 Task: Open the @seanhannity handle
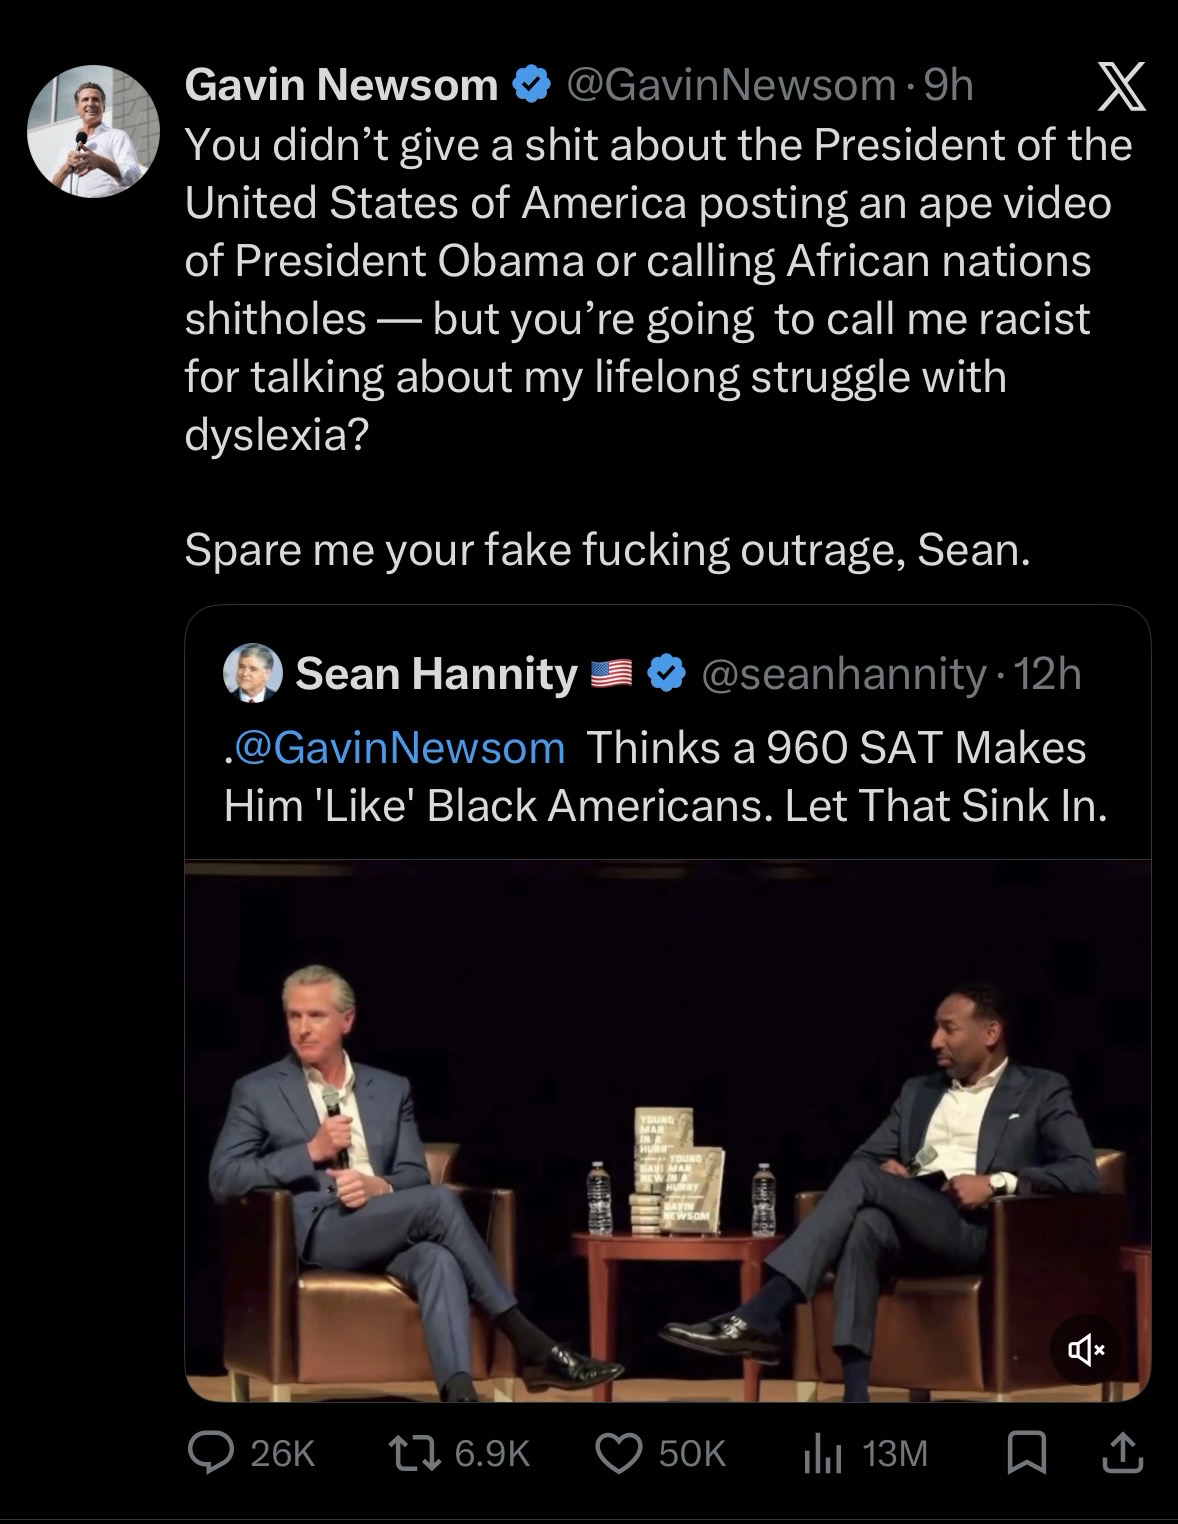[x=845, y=674]
